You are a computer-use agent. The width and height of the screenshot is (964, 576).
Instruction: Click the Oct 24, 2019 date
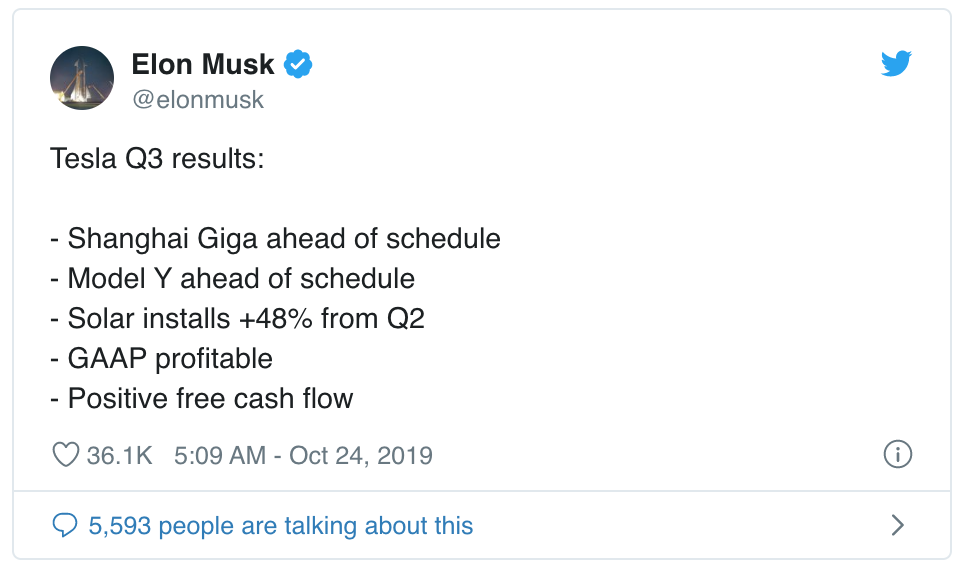point(360,456)
